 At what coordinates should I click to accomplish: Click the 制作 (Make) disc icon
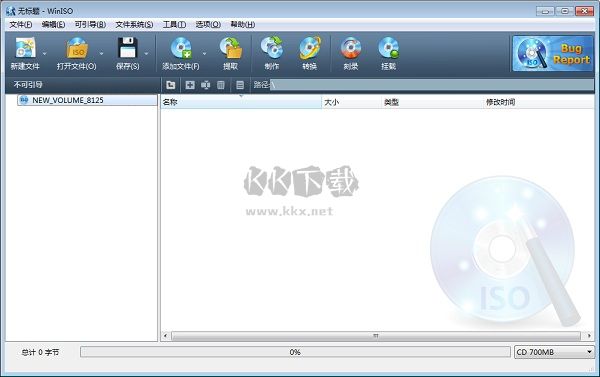(x=272, y=48)
